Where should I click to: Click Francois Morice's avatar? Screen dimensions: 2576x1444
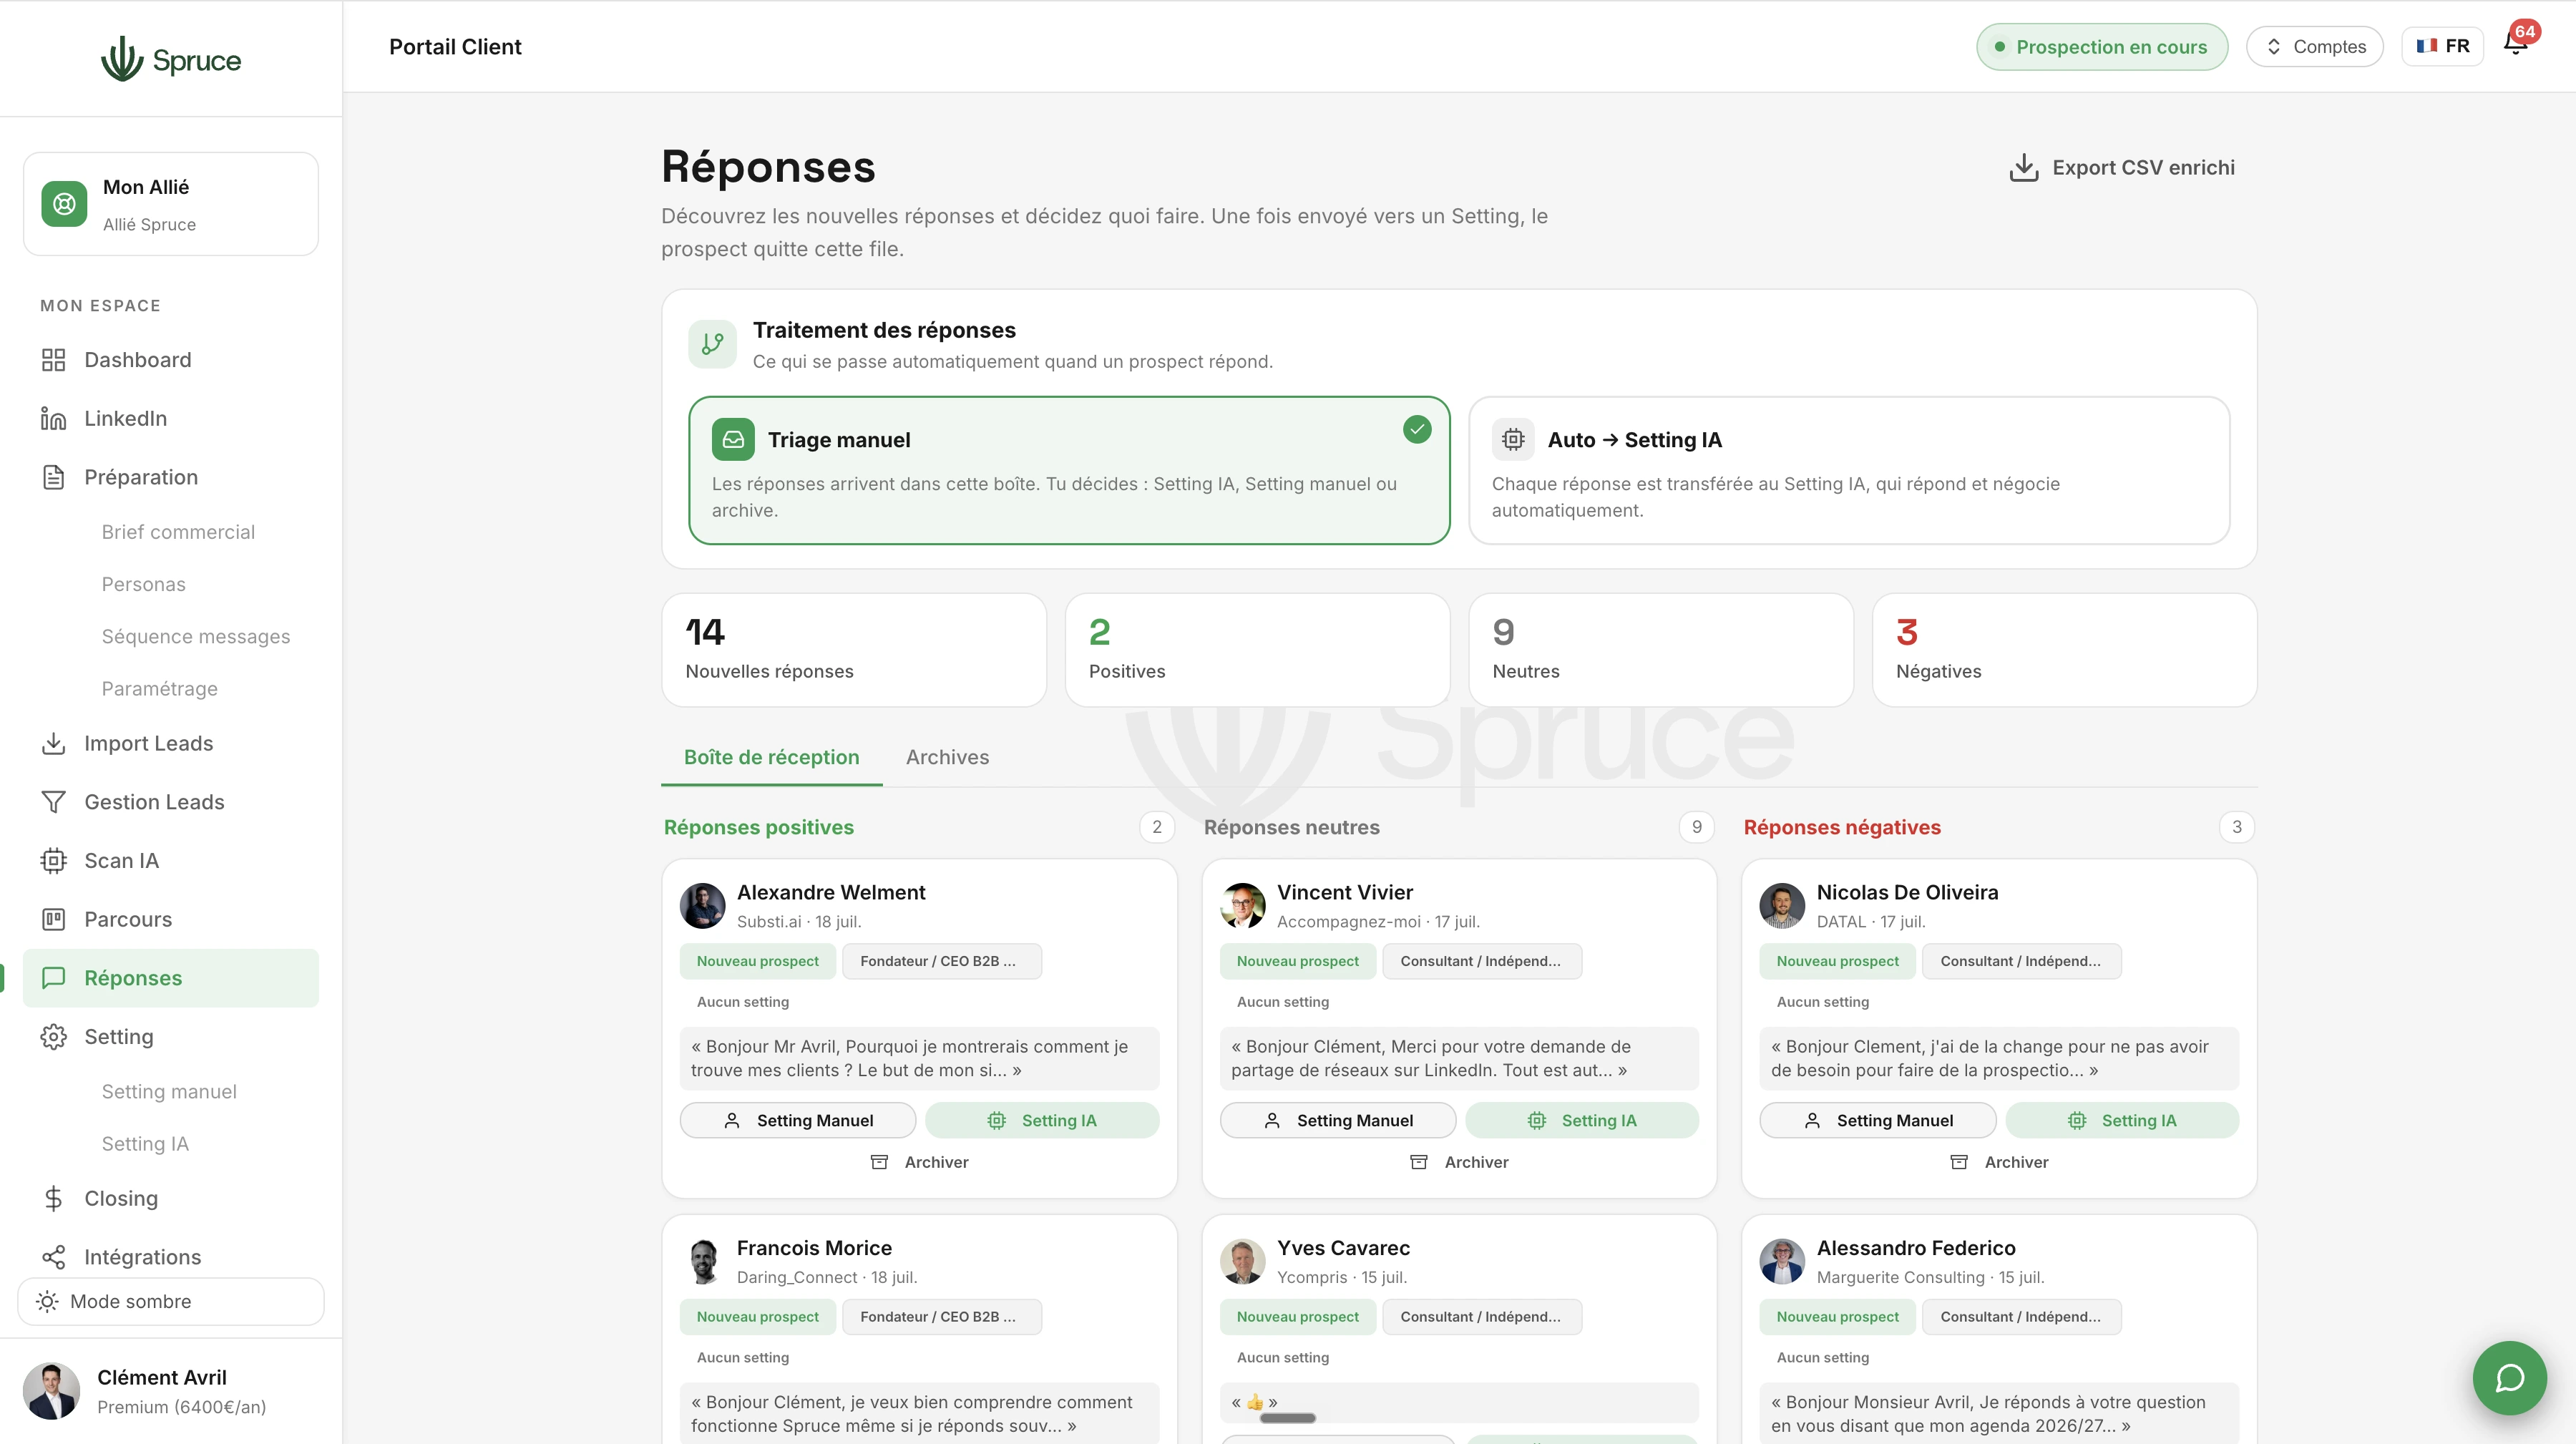coord(703,1261)
